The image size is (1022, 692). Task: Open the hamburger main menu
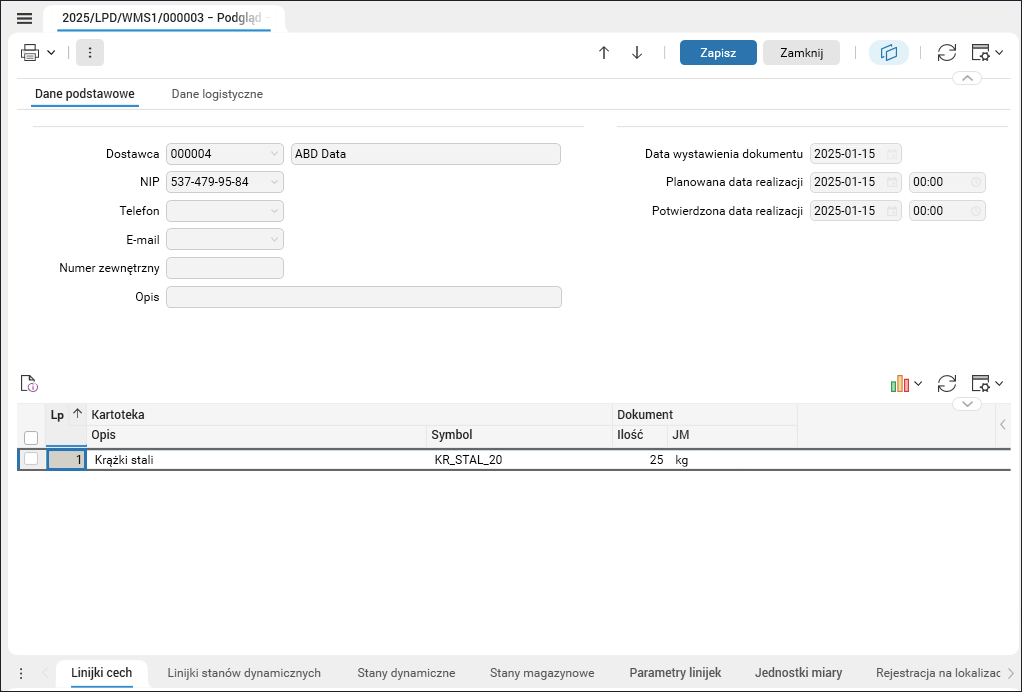point(25,18)
